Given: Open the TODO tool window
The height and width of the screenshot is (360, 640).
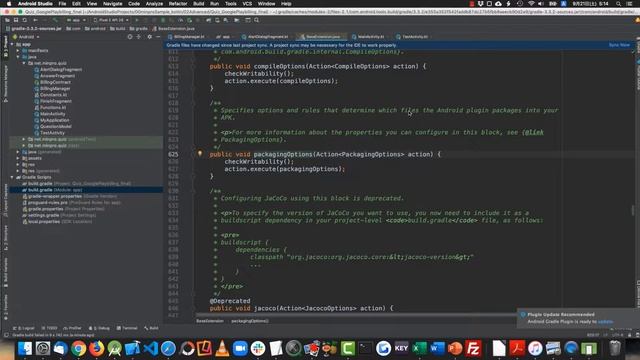Looking at the screenshot, I should pos(49,328).
